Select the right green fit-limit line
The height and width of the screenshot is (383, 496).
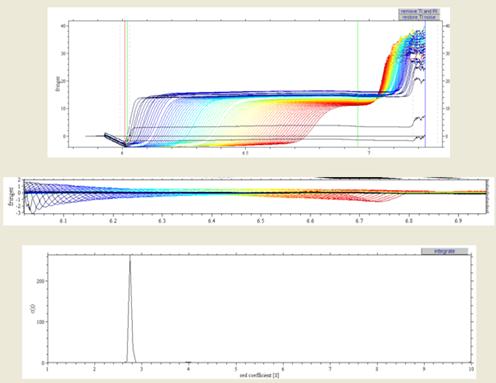(358, 83)
